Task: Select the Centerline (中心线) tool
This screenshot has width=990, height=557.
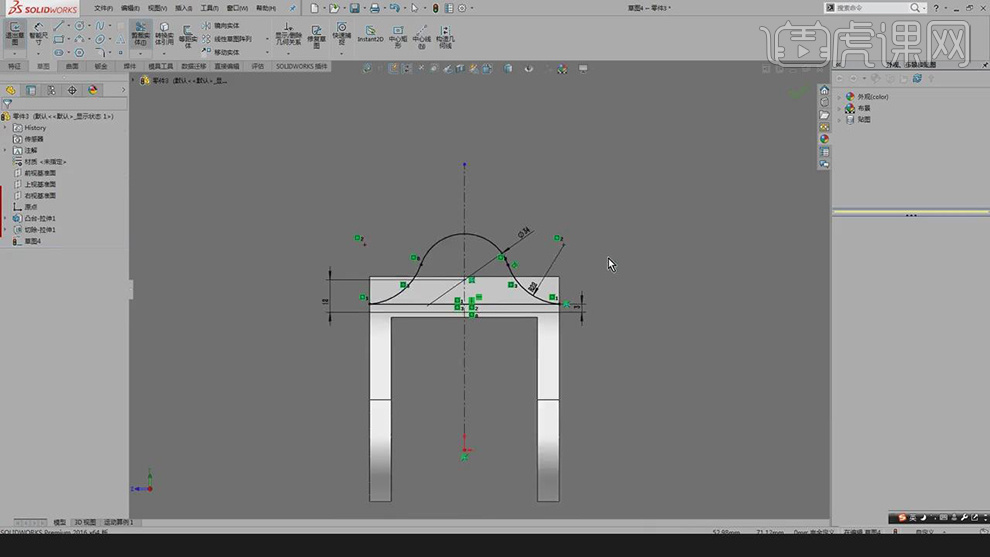Action: click(x=422, y=36)
